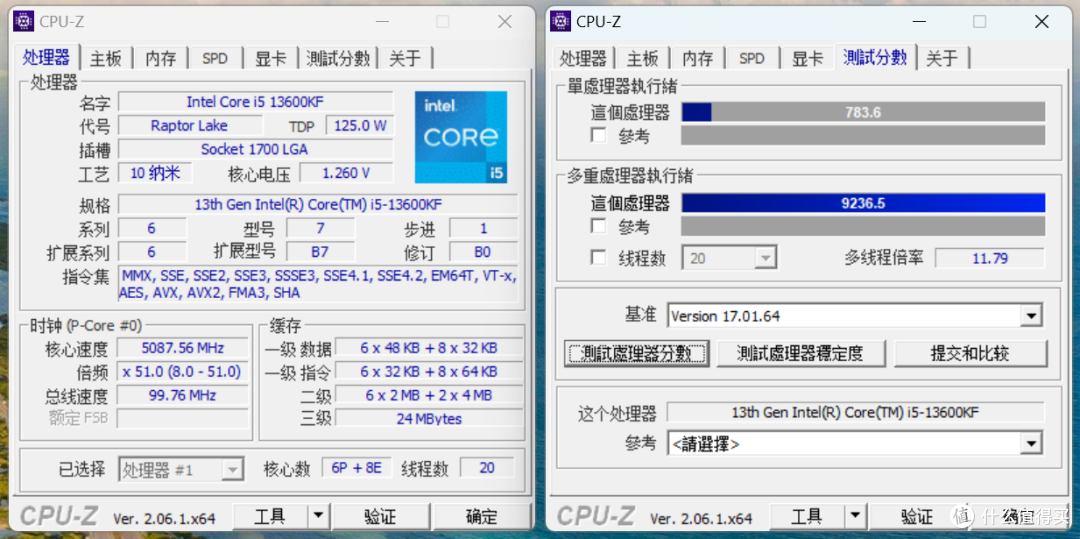1080x539 pixels.
Task: Enable single-thread 參考 checkbox
Action: [599, 136]
